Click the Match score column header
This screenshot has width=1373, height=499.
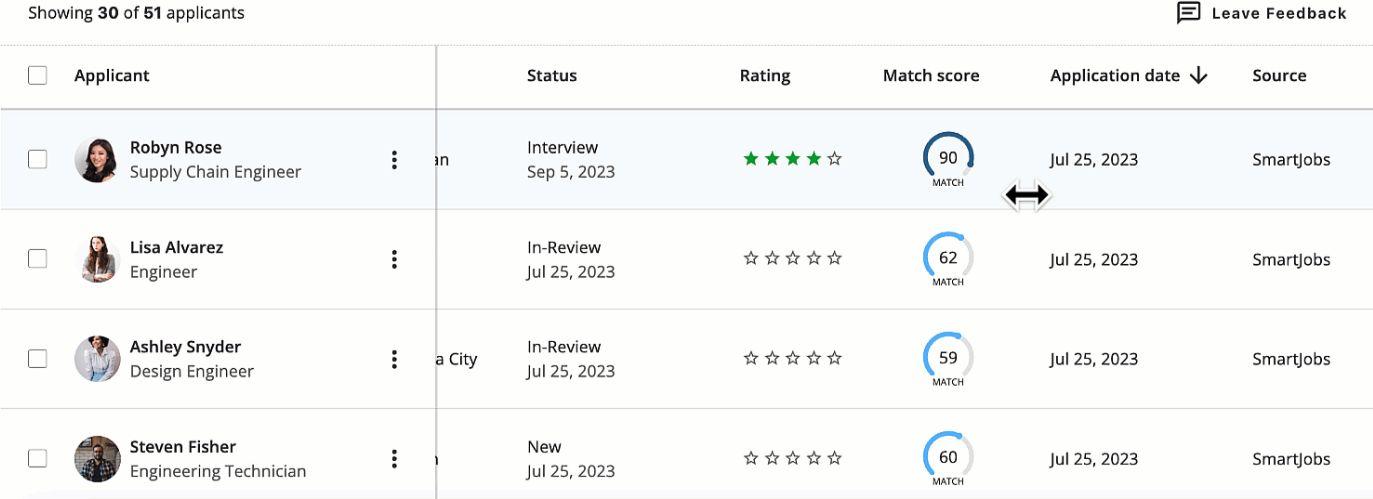(x=931, y=75)
